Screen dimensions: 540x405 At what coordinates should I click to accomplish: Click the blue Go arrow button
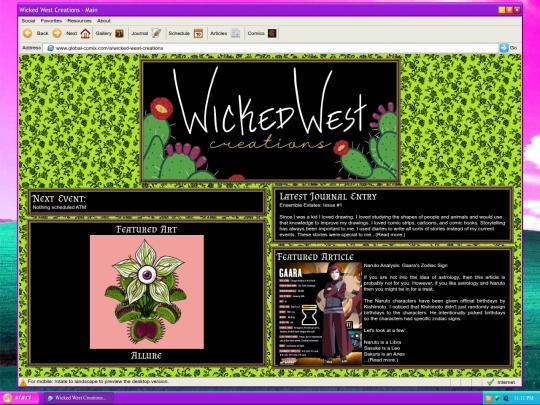(504, 48)
